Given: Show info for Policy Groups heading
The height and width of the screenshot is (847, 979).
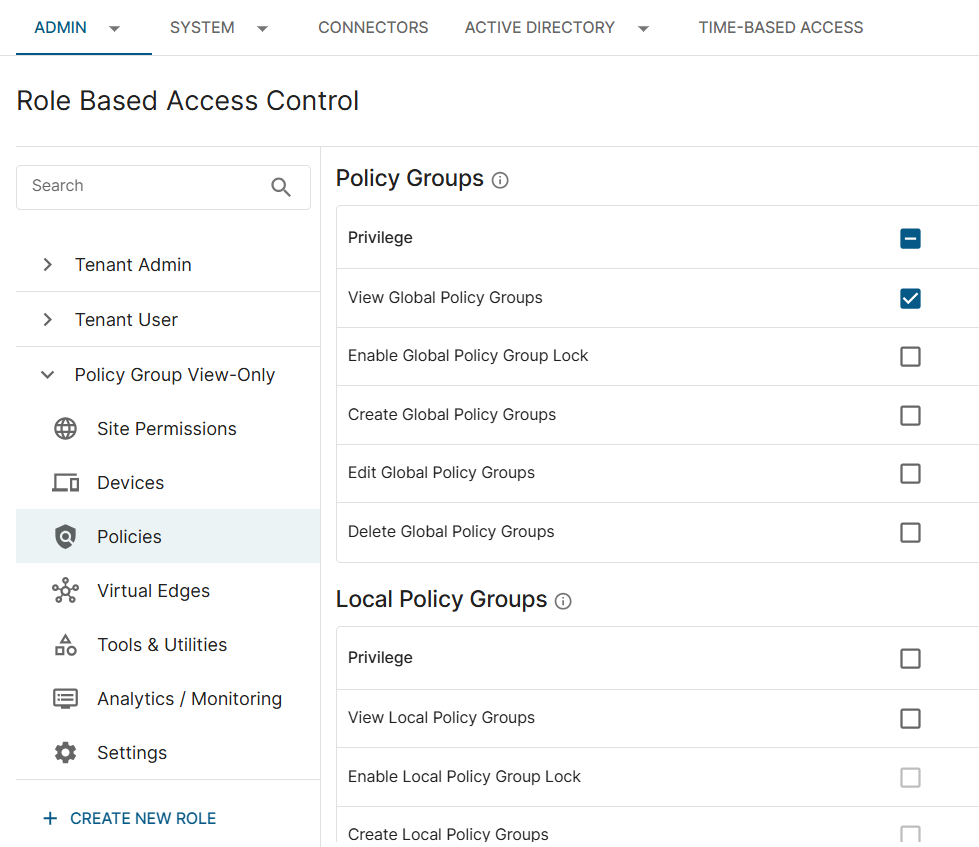Looking at the screenshot, I should click(501, 181).
